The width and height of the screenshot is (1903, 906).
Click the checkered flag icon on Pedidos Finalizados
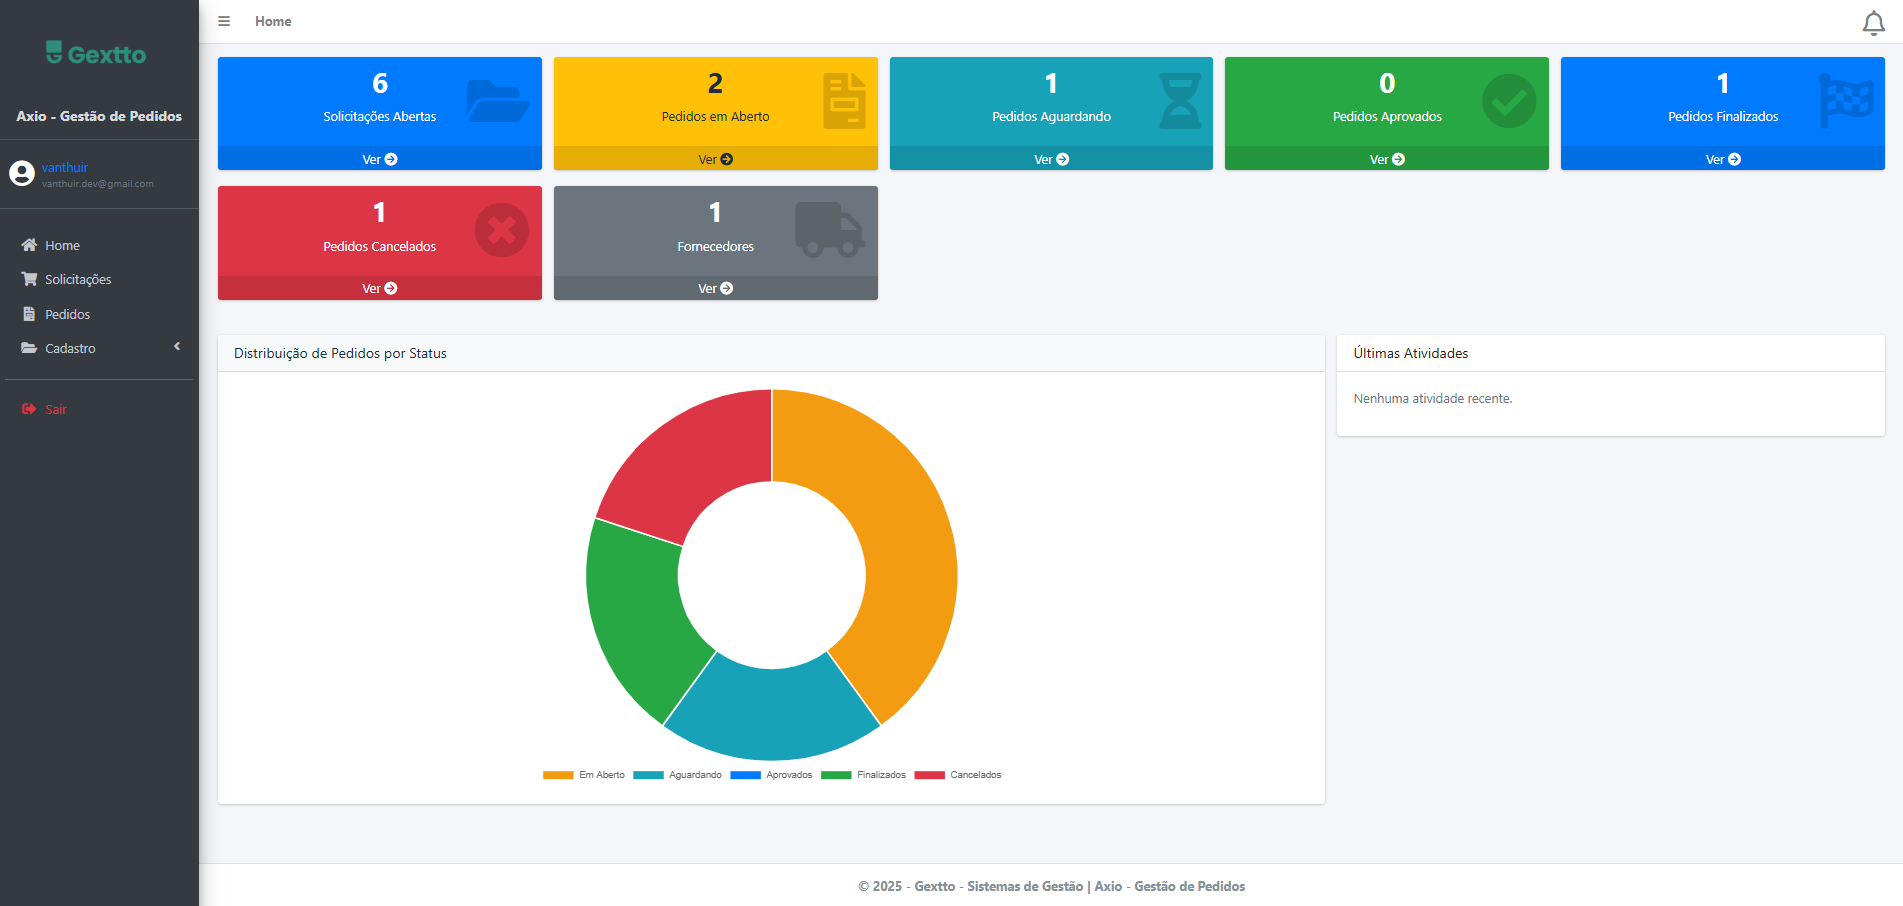[x=1845, y=101]
